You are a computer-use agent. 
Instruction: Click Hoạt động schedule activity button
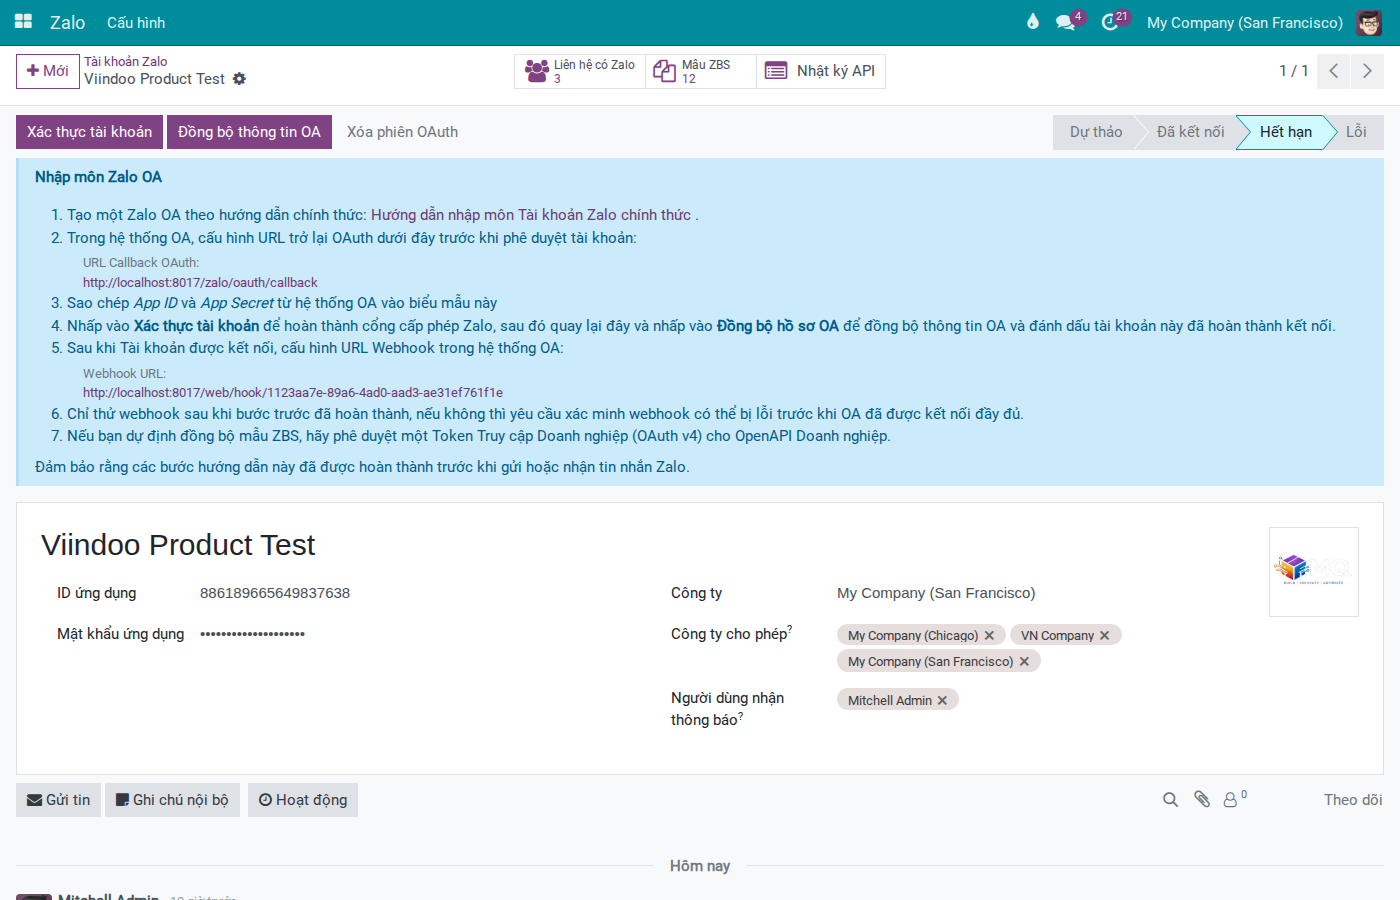303,800
